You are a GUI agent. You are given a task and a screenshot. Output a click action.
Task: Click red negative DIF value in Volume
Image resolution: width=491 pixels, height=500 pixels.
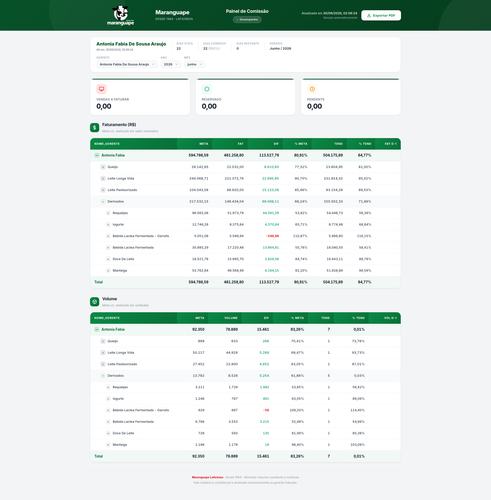pos(266,410)
